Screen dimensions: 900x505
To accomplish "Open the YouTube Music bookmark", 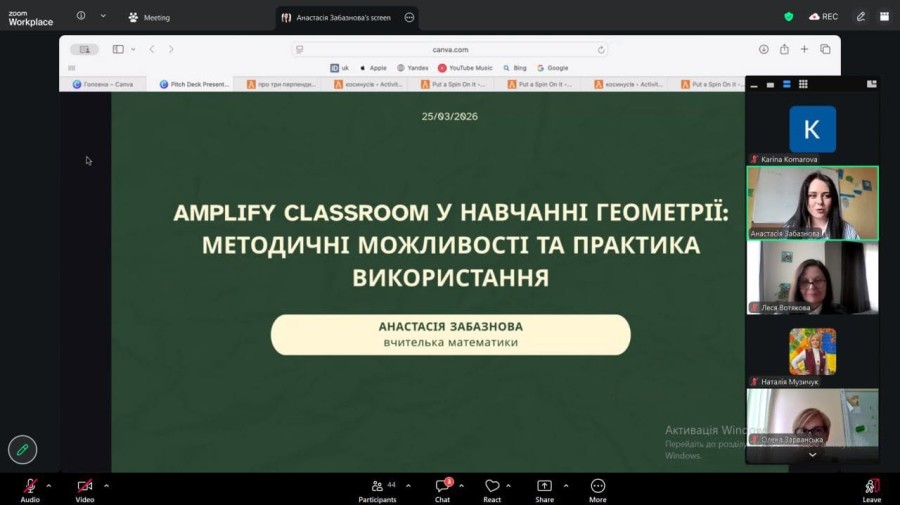I will (x=465, y=68).
